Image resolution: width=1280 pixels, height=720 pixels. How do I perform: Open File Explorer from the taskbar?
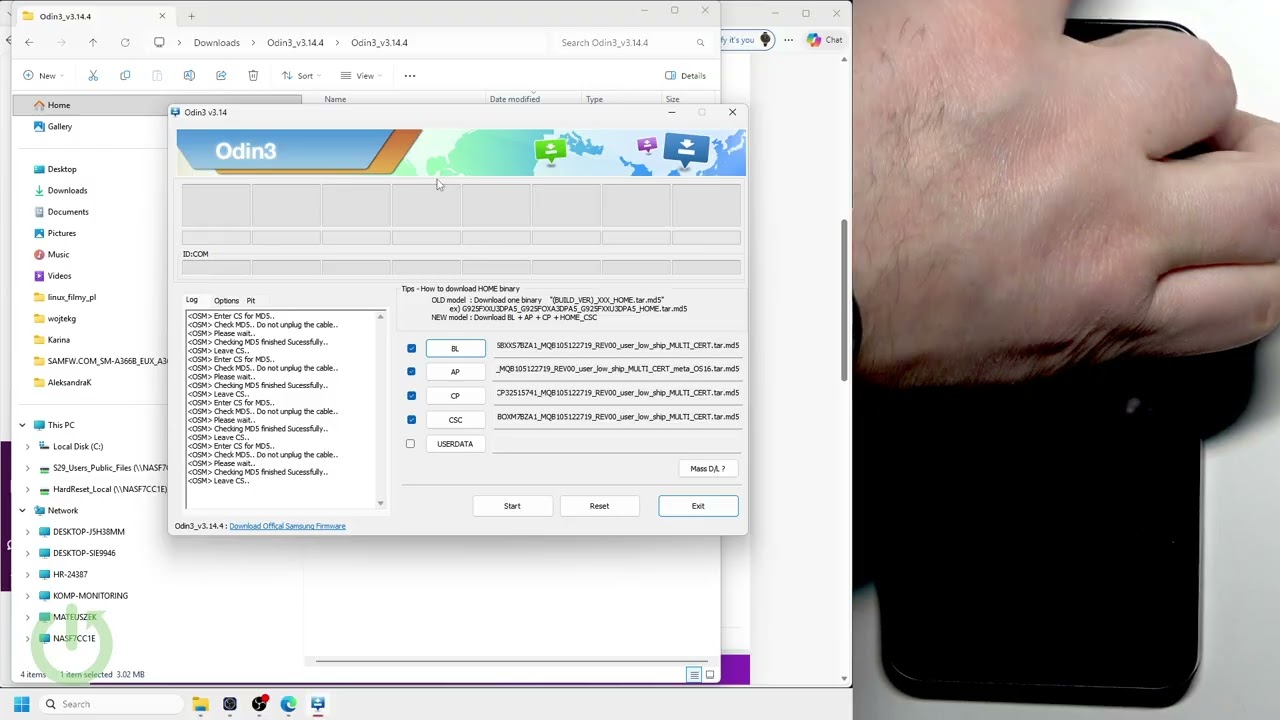tap(200, 704)
